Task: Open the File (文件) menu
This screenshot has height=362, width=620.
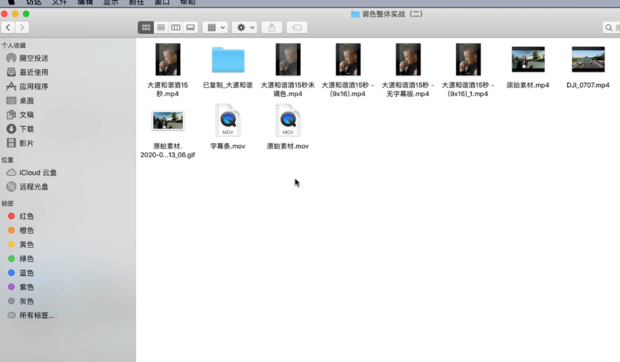Action: click(x=59, y=2)
